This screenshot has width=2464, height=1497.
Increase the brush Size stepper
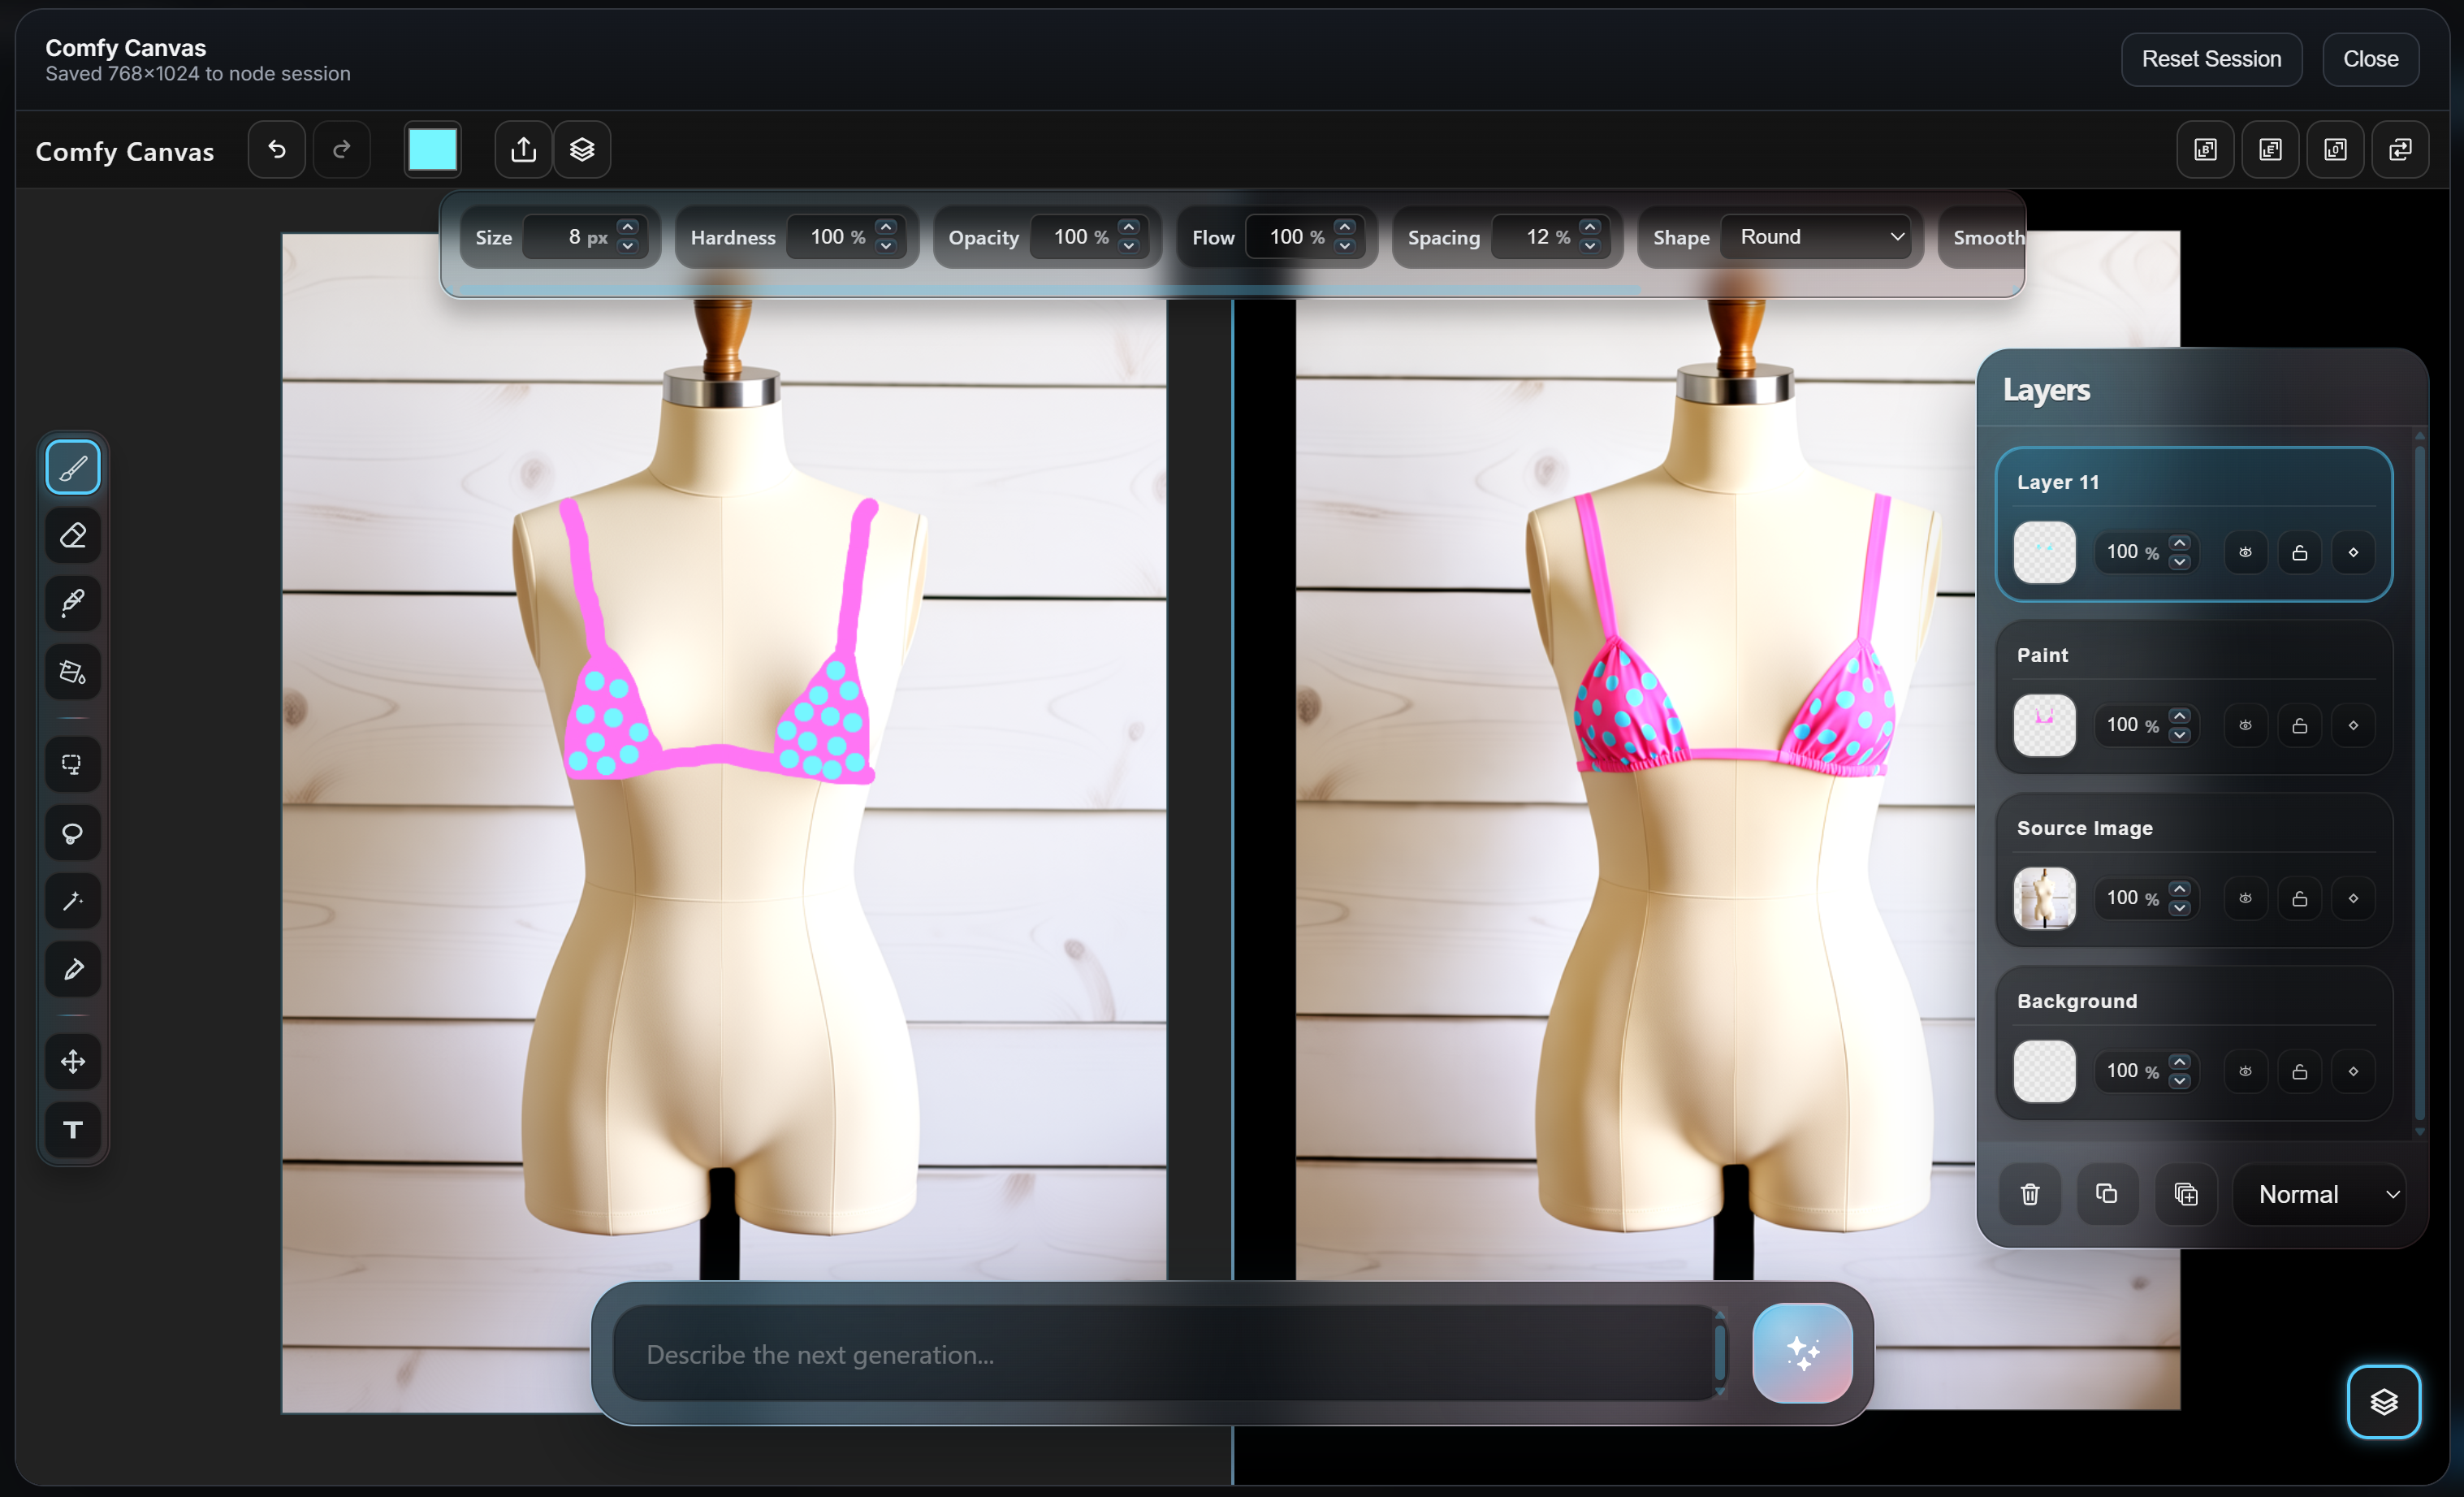pos(628,227)
